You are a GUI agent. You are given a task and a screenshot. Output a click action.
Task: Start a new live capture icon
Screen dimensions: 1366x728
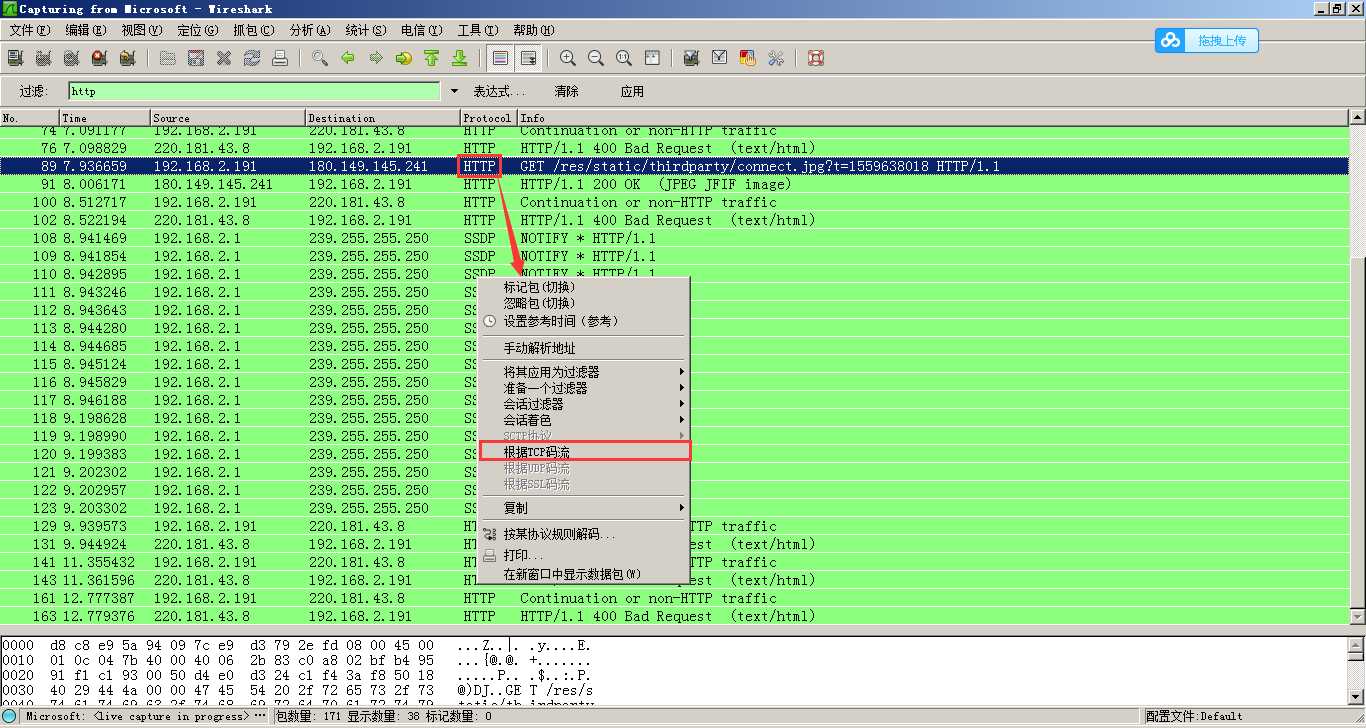point(71,58)
